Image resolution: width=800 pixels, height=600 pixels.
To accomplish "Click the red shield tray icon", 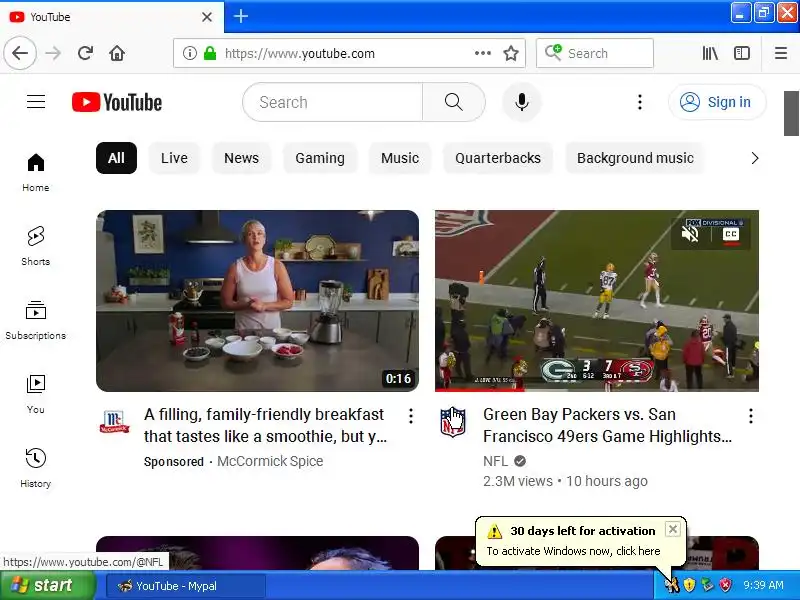I will [726, 585].
